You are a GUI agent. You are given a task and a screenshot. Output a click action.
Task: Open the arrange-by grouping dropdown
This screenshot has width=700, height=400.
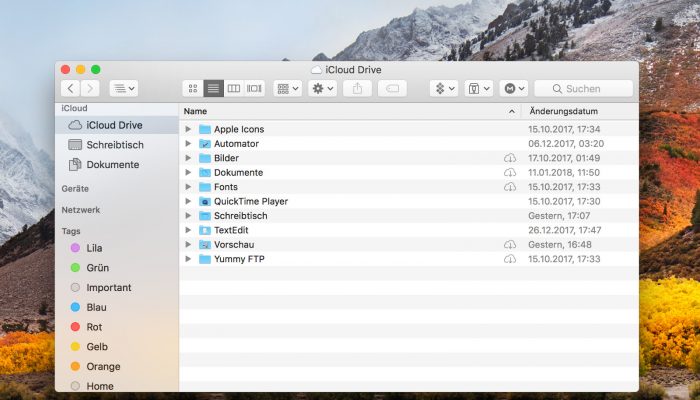pyautogui.click(x=288, y=88)
